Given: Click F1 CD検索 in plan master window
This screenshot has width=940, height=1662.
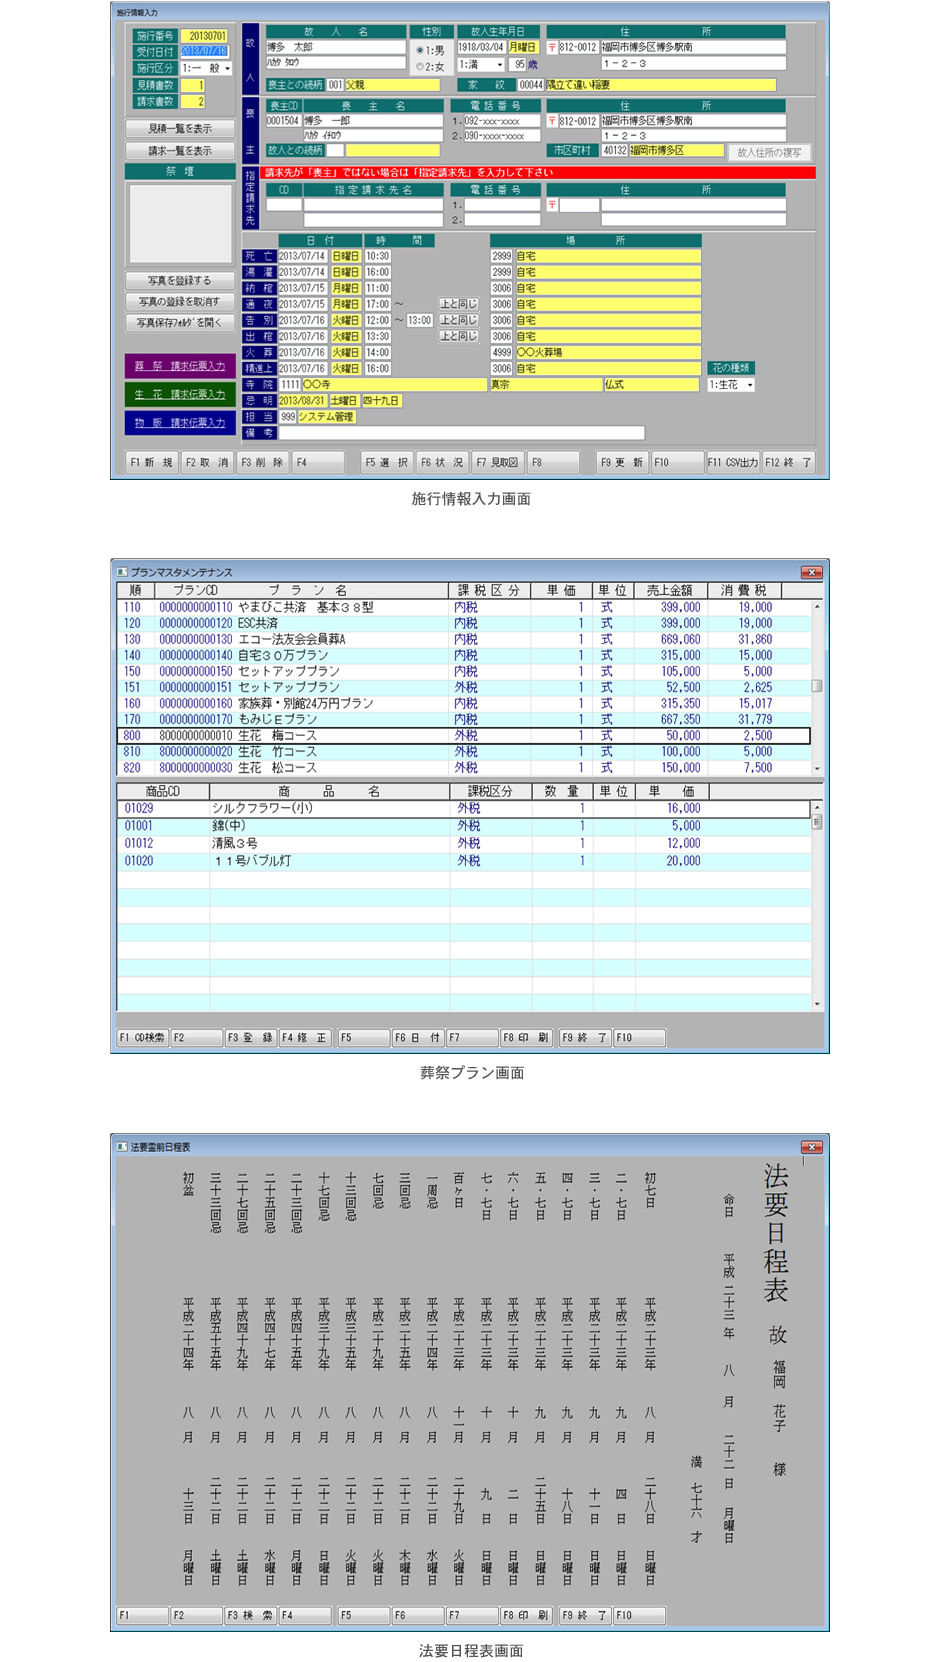Looking at the screenshot, I should pos(142,1038).
